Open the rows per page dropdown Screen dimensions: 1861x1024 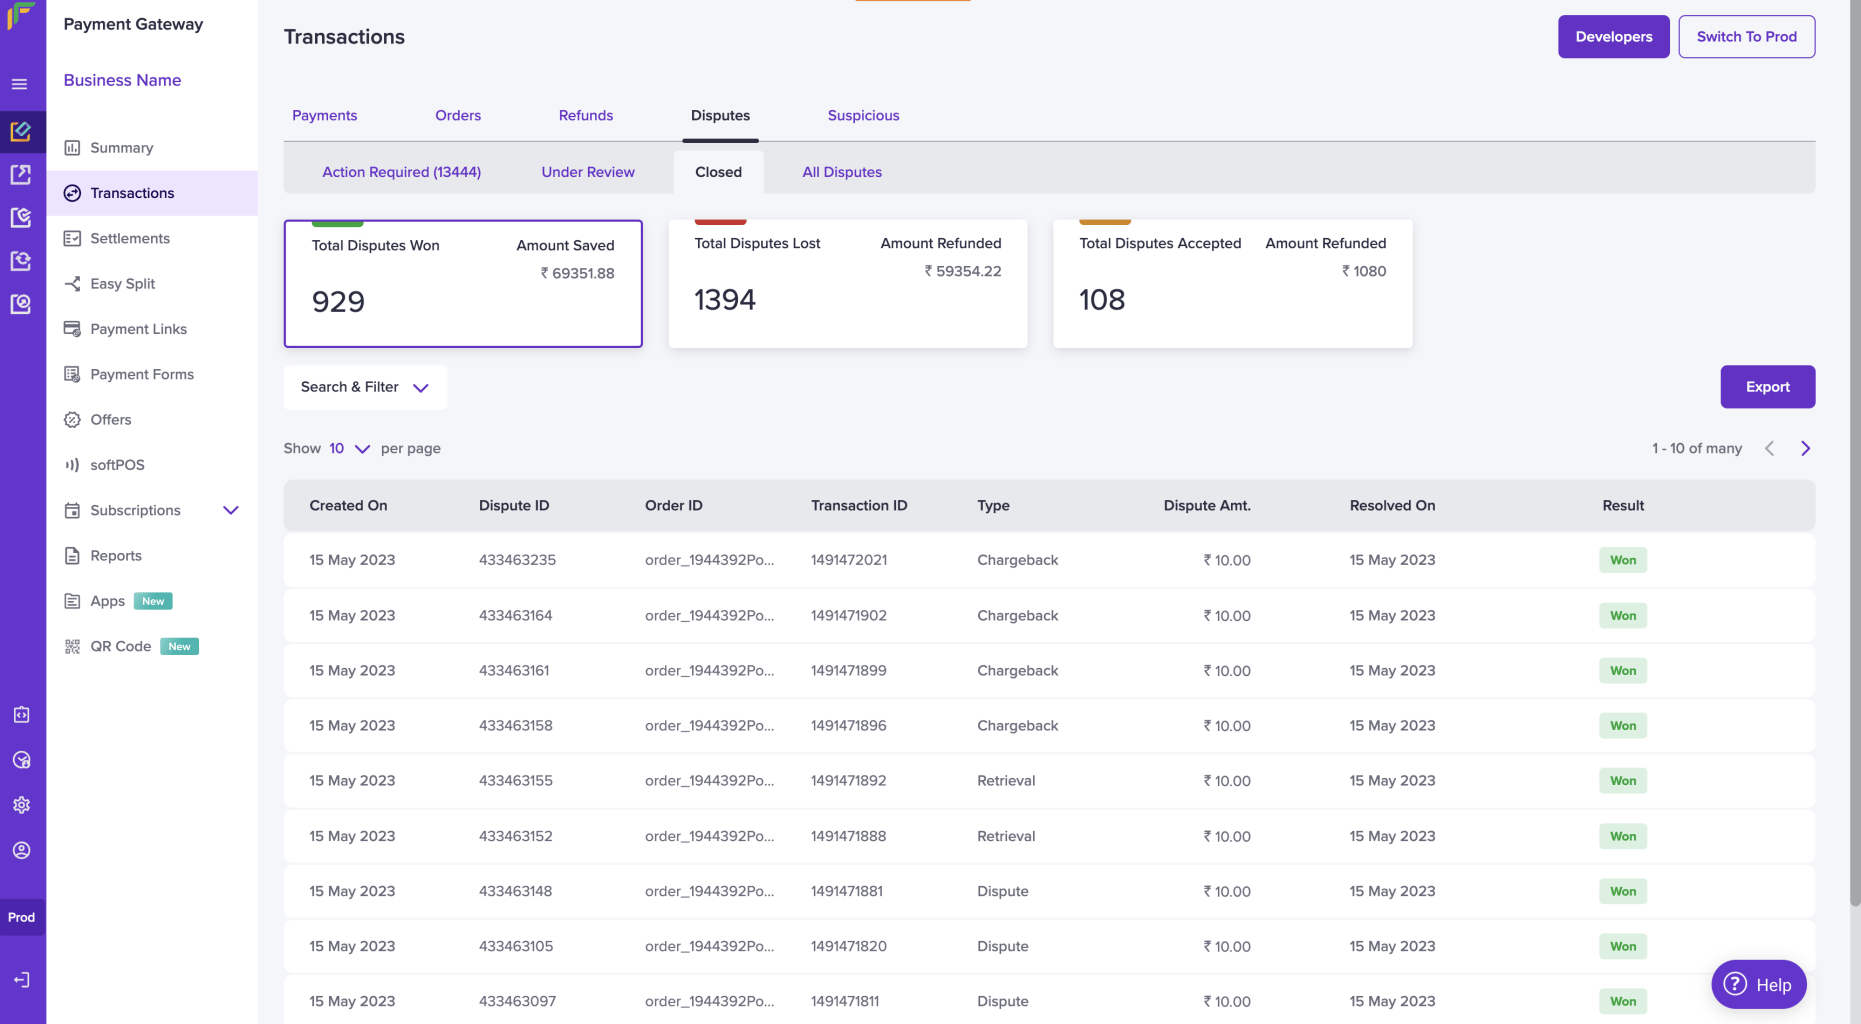click(350, 448)
